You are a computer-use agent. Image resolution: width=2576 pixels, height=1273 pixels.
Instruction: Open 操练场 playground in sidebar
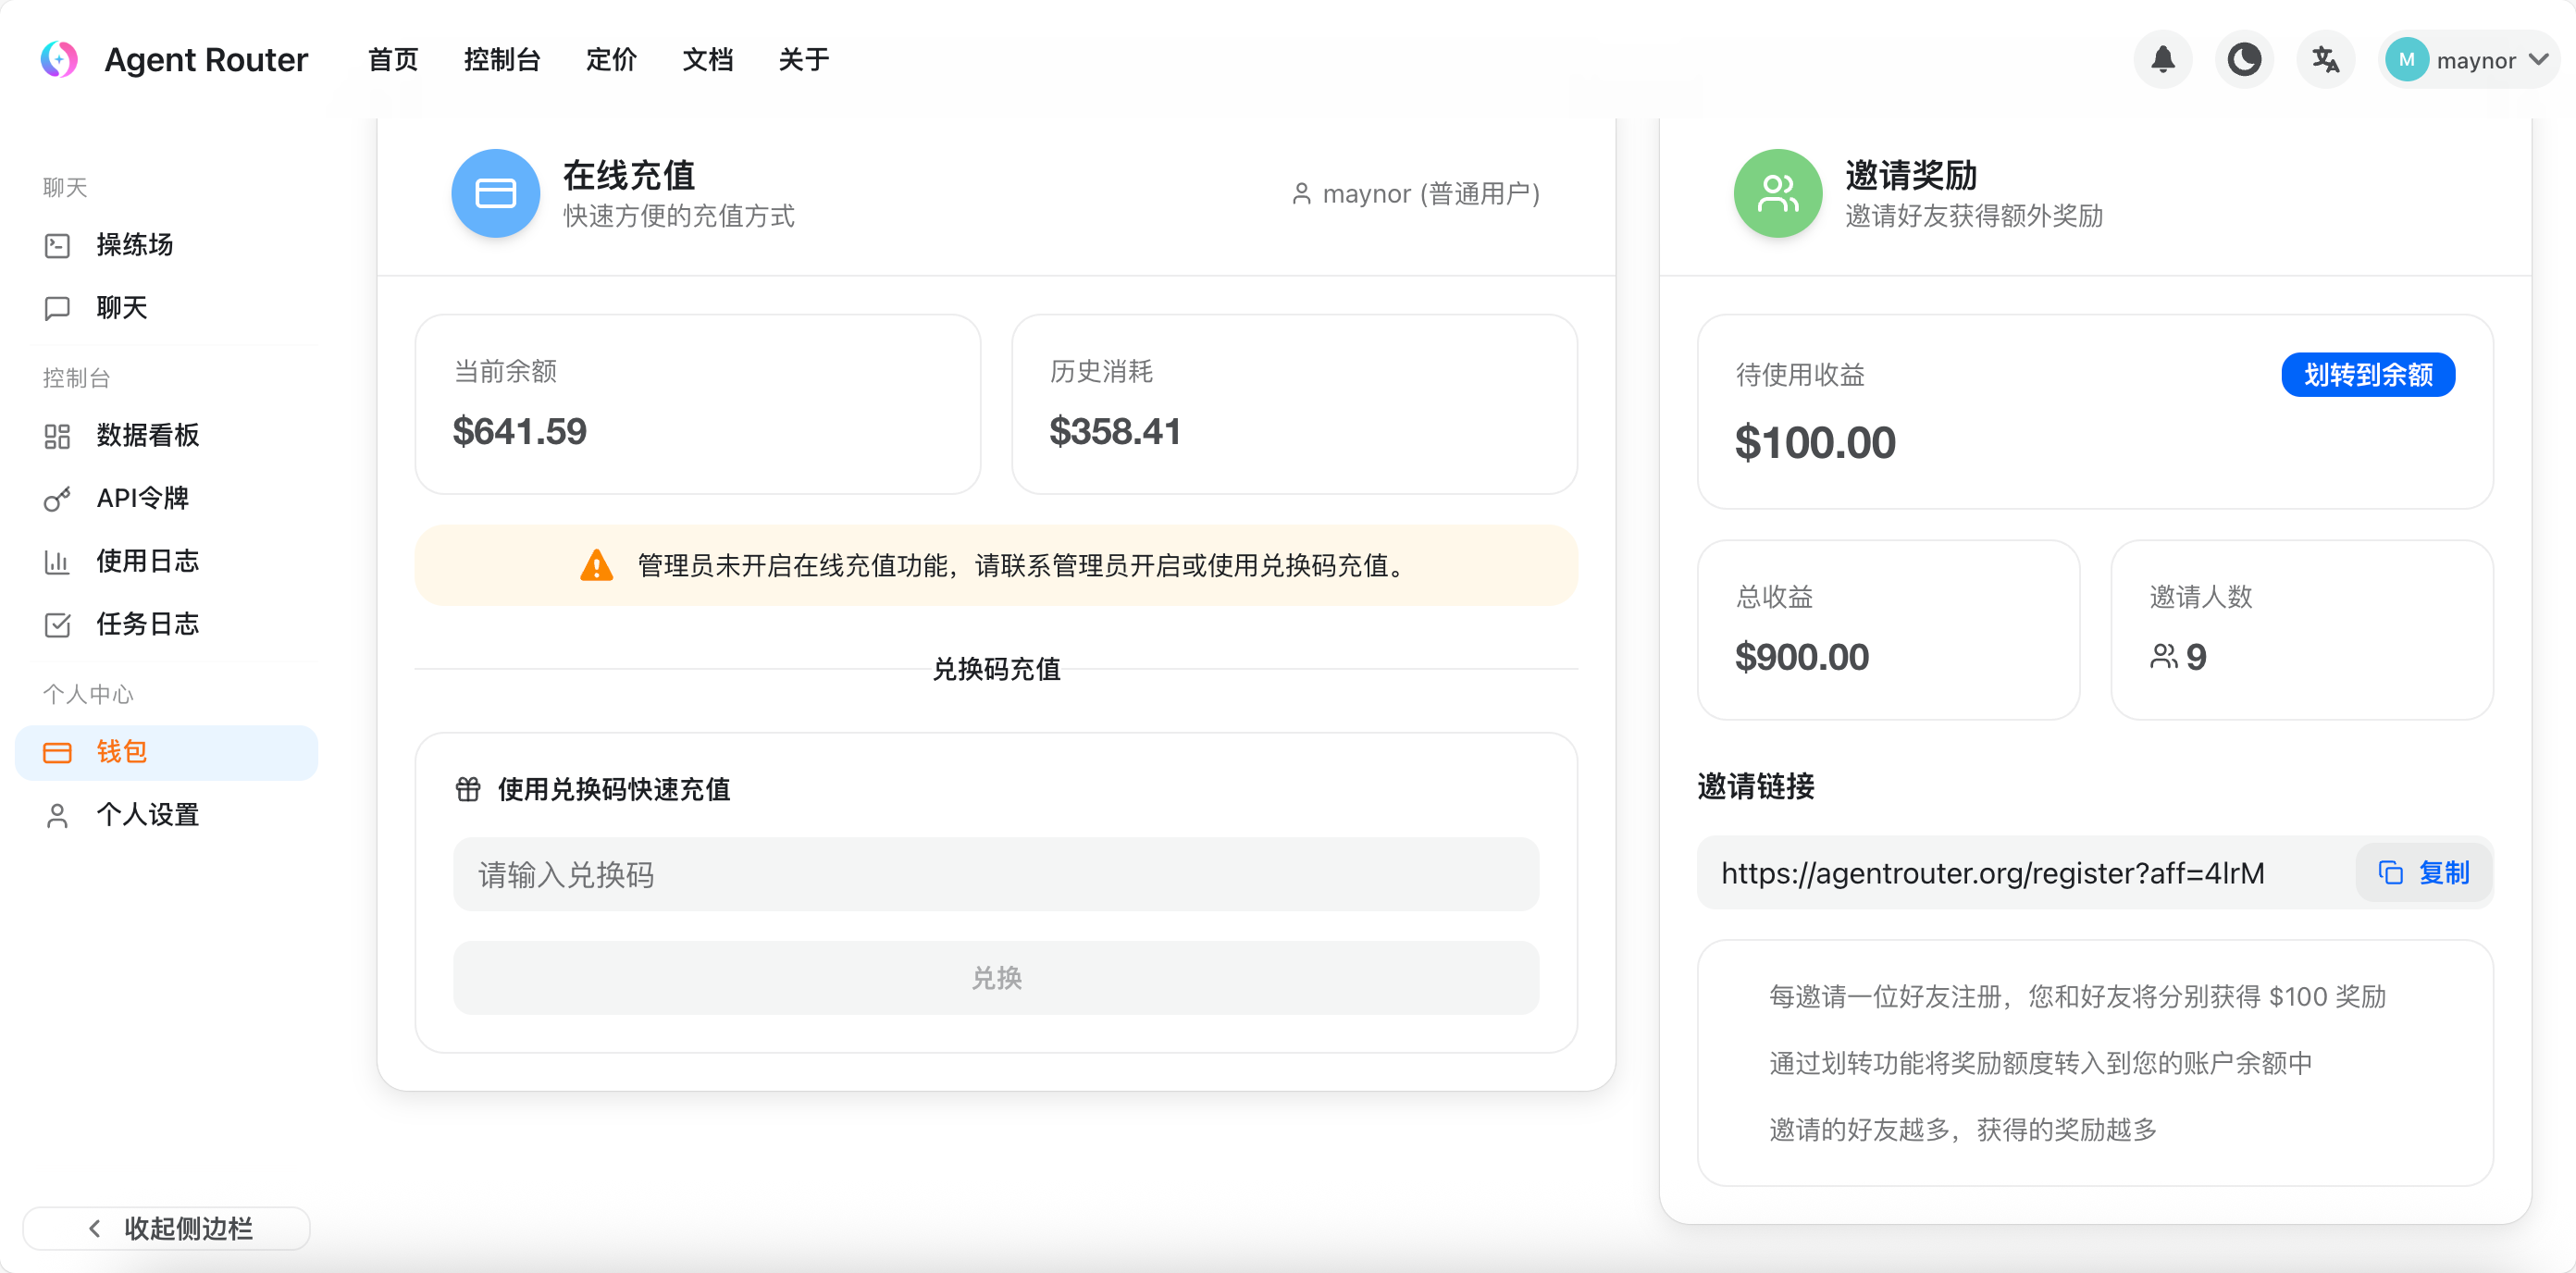pos(134,245)
